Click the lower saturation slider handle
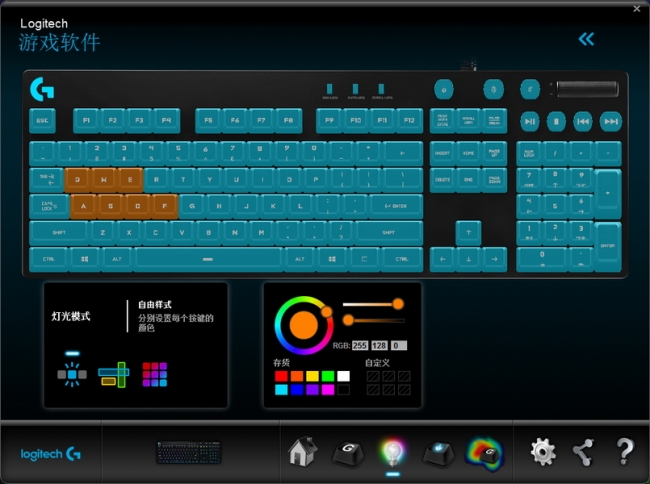The image size is (650, 484). 348,320
